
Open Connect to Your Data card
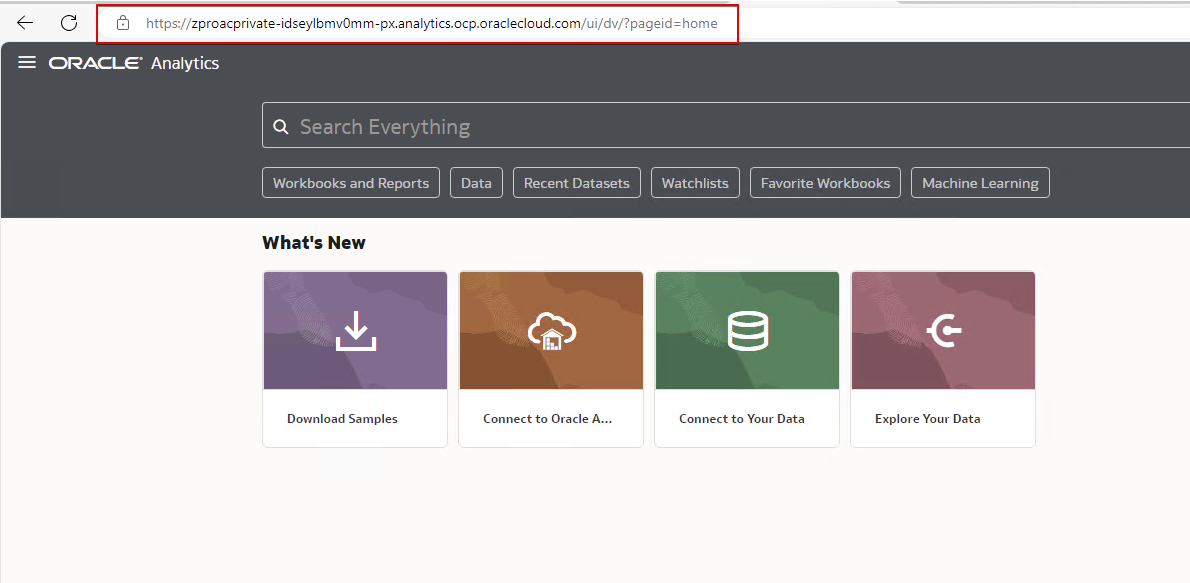747,359
